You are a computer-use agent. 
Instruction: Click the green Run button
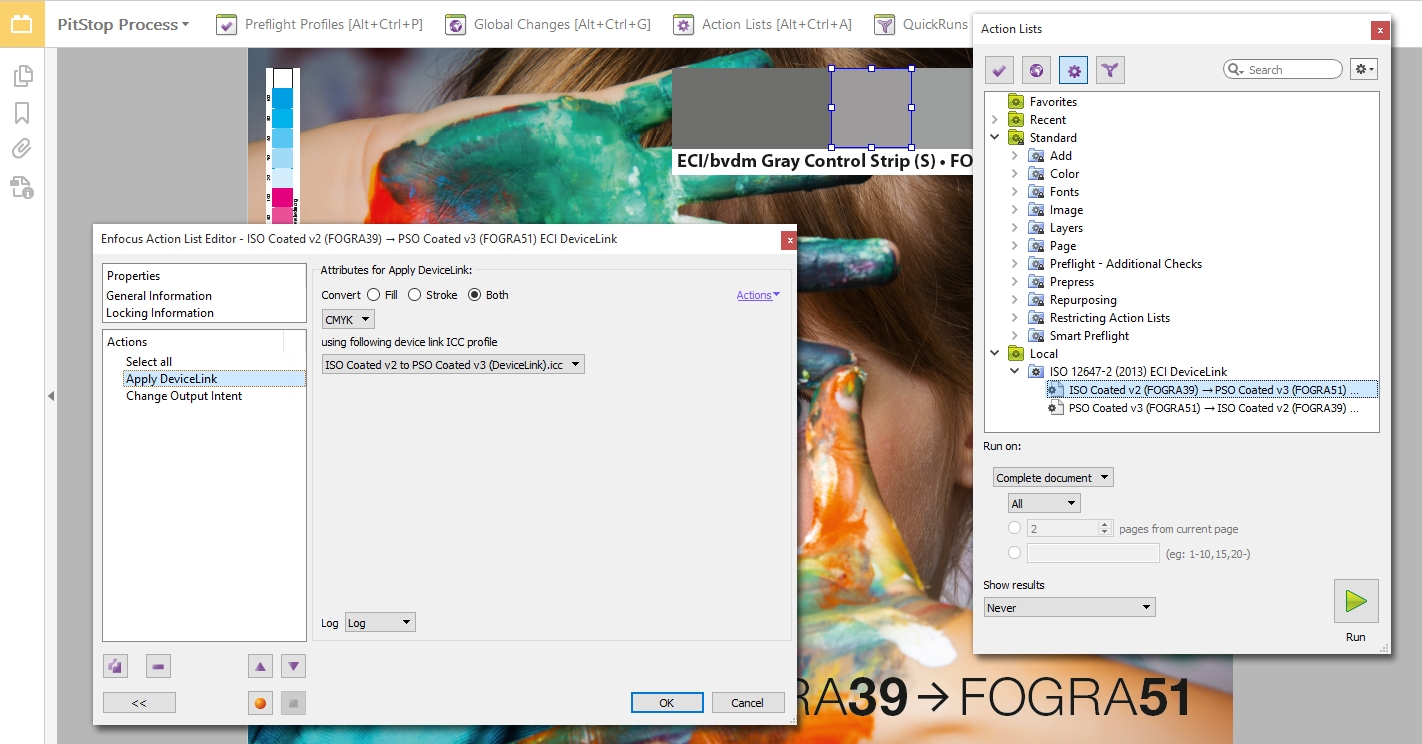coord(1356,601)
